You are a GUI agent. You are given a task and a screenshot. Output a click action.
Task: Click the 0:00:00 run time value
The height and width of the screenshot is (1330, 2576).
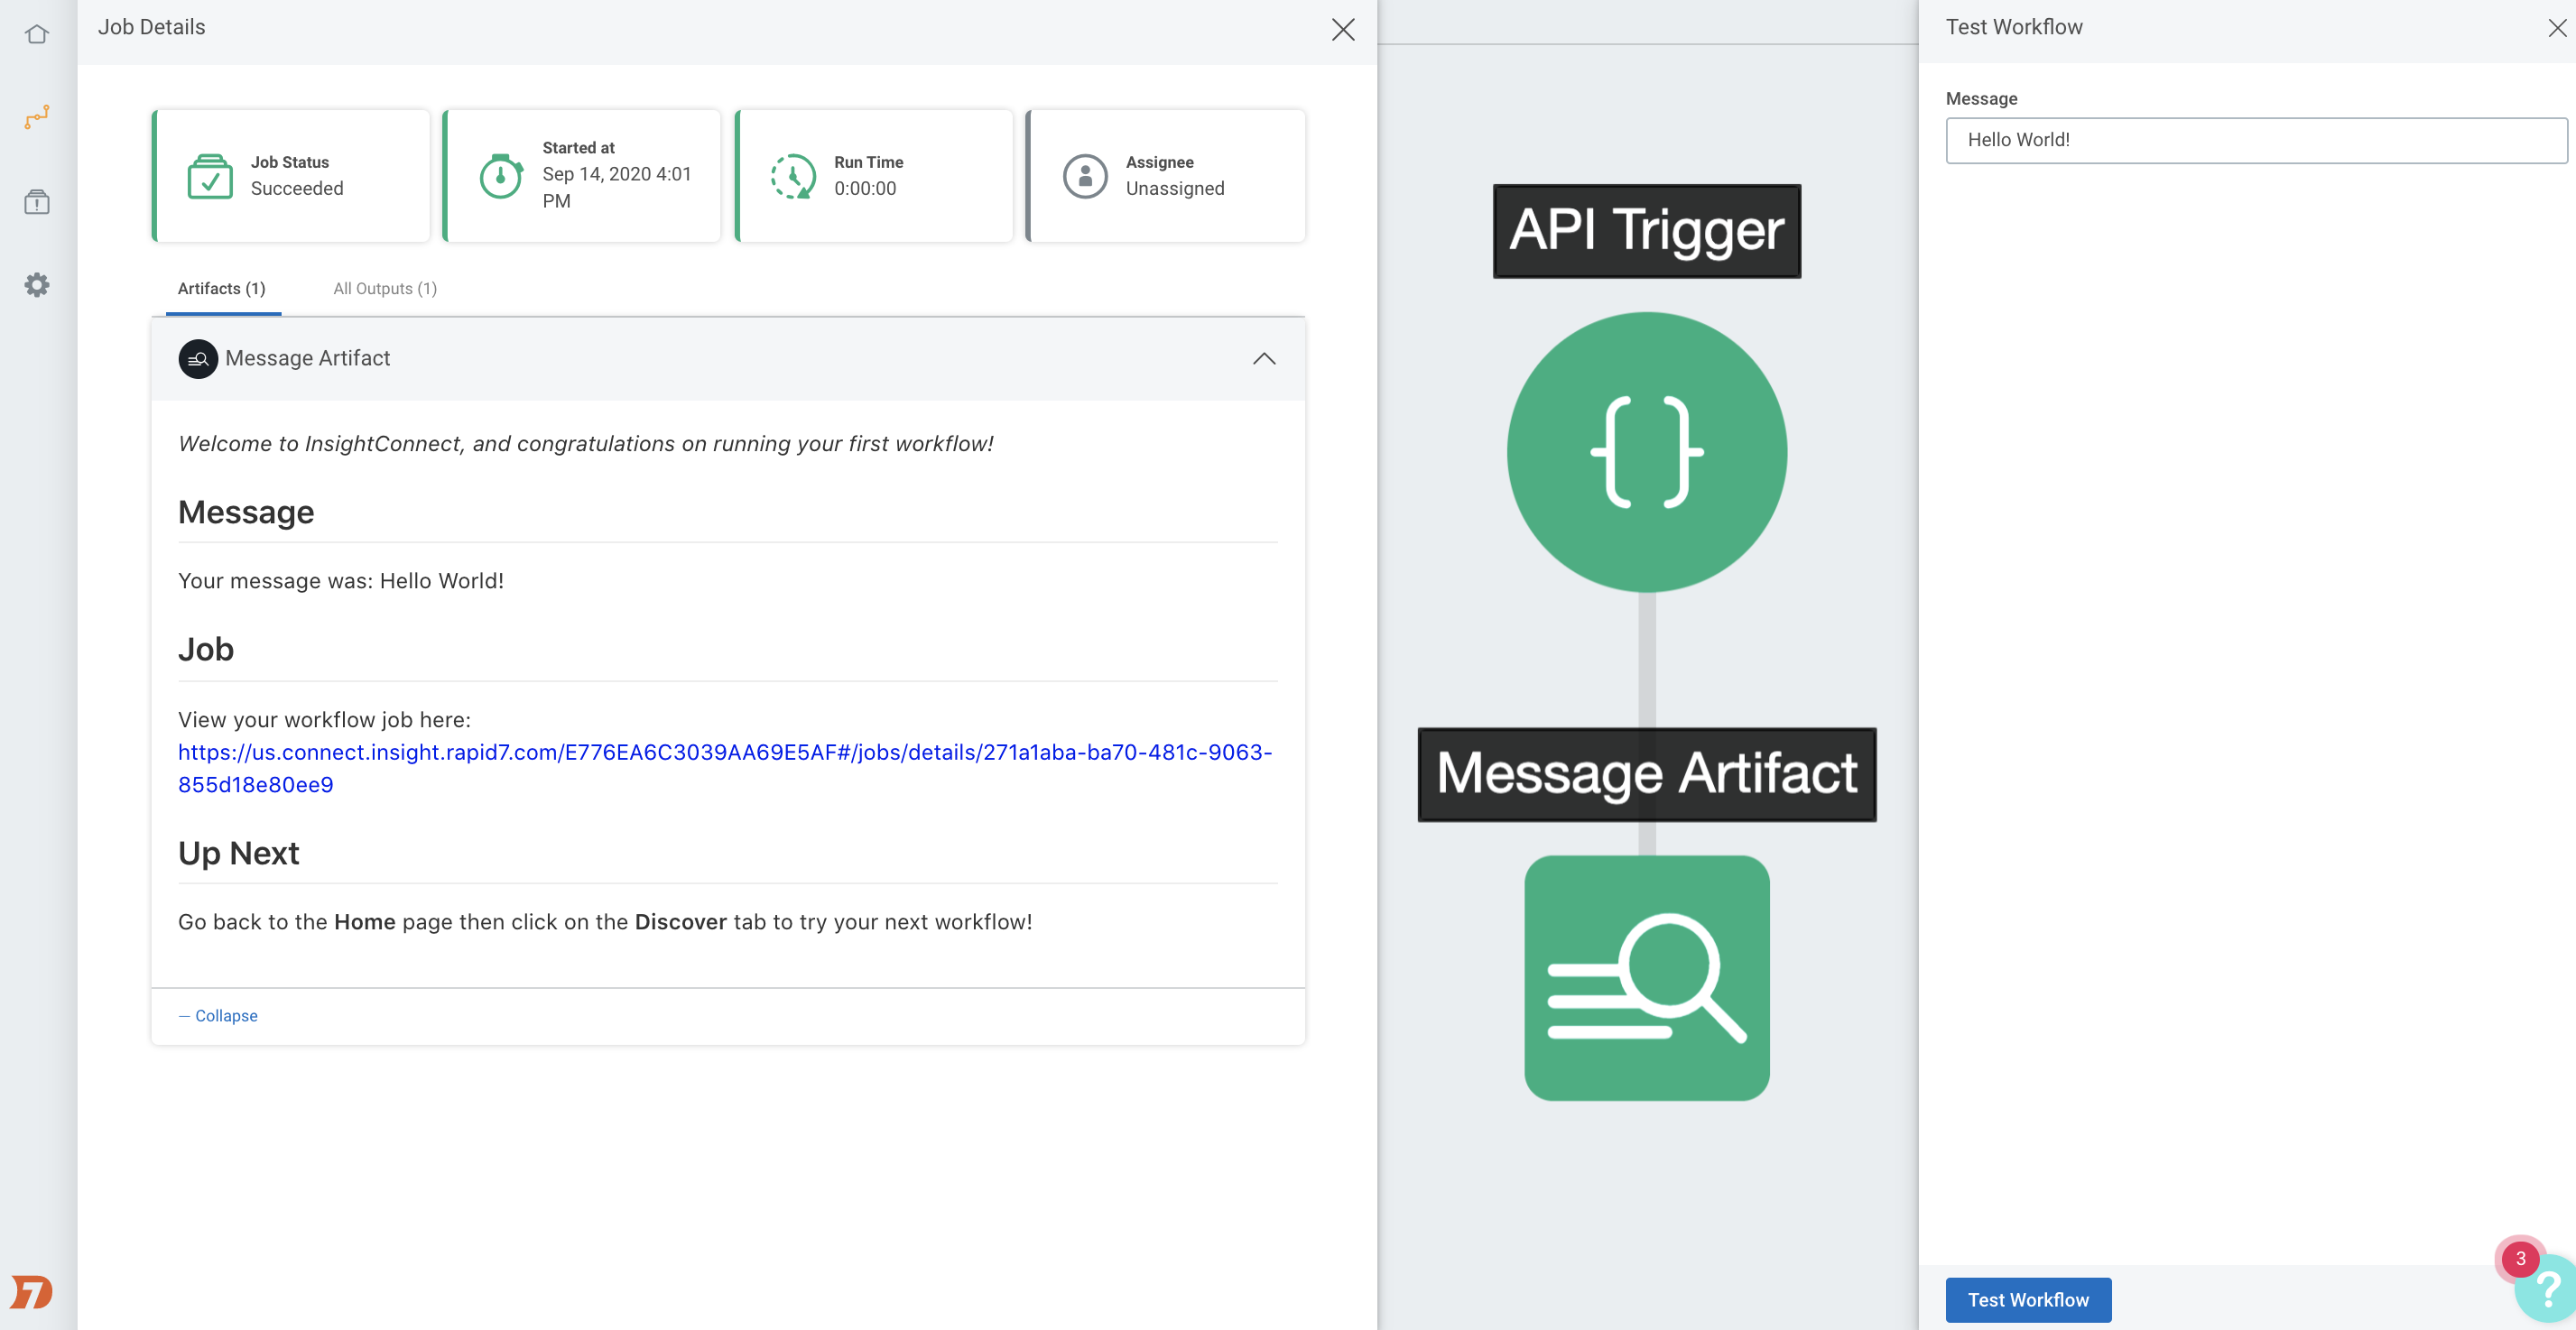pos(865,188)
